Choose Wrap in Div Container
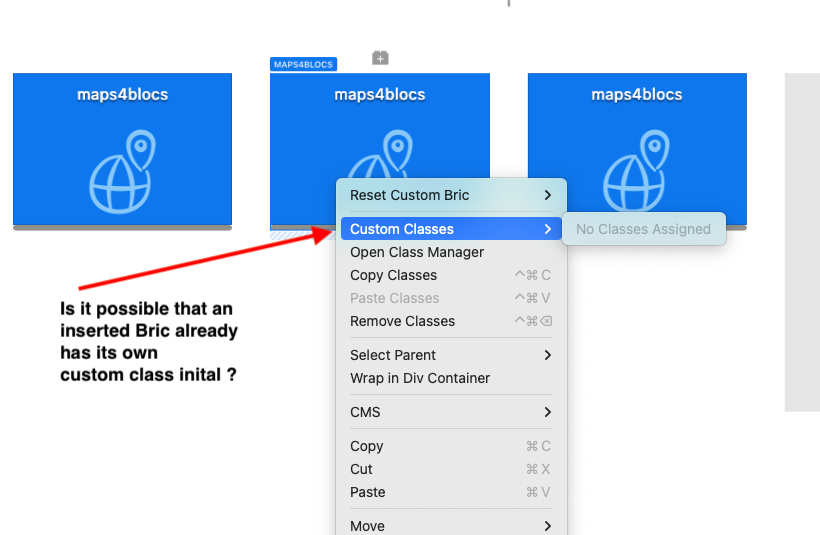The image size is (820, 535). [x=420, y=378]
